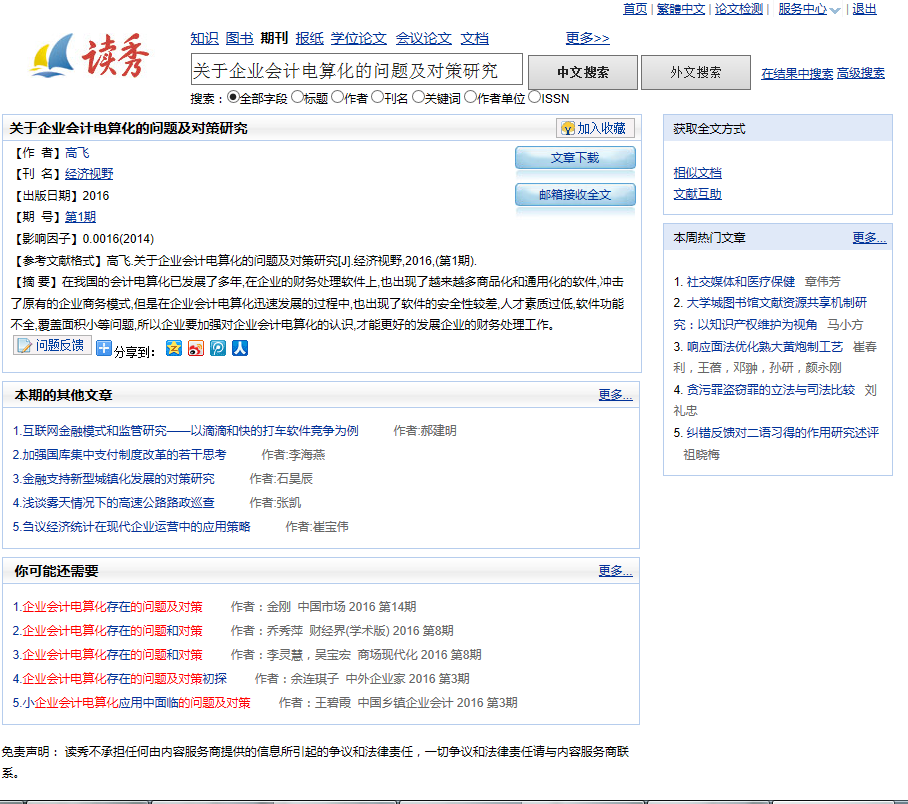
Task: Click the search keyword input field
Action: [x=356, y=70]
